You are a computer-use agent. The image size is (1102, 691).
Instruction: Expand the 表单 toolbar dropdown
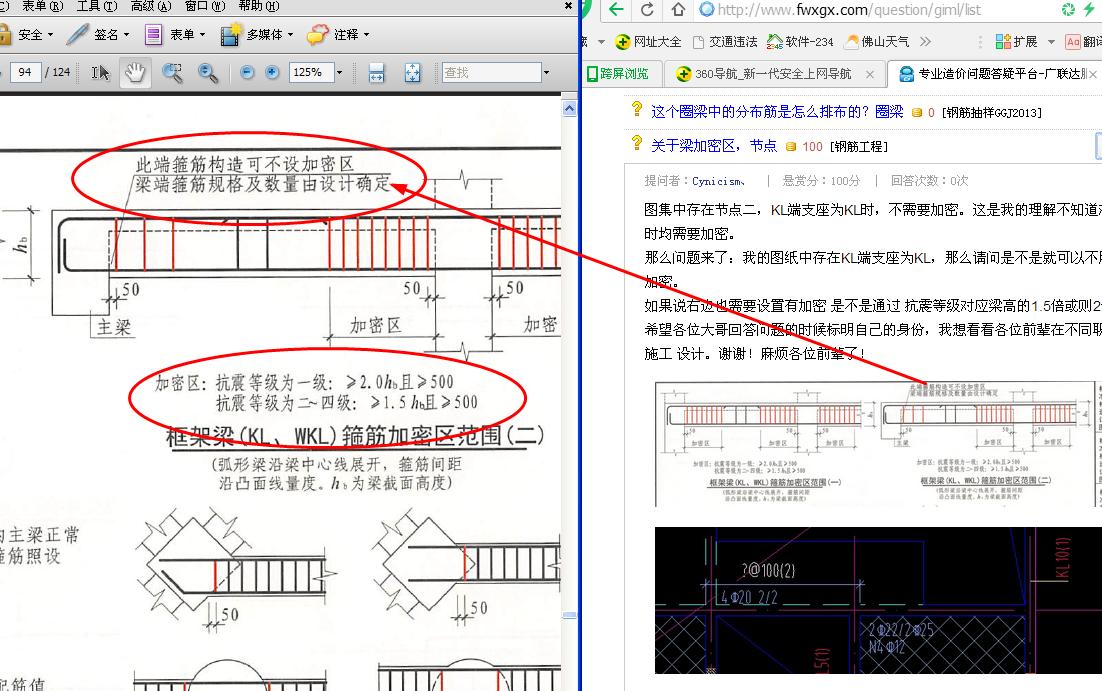(202, 34)
